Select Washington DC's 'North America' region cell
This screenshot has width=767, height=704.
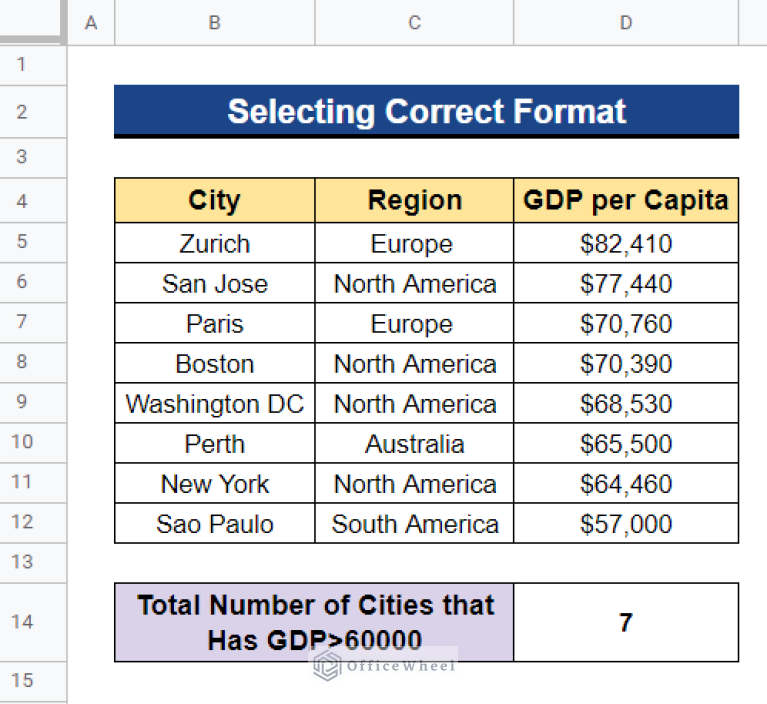pos(414,404)
